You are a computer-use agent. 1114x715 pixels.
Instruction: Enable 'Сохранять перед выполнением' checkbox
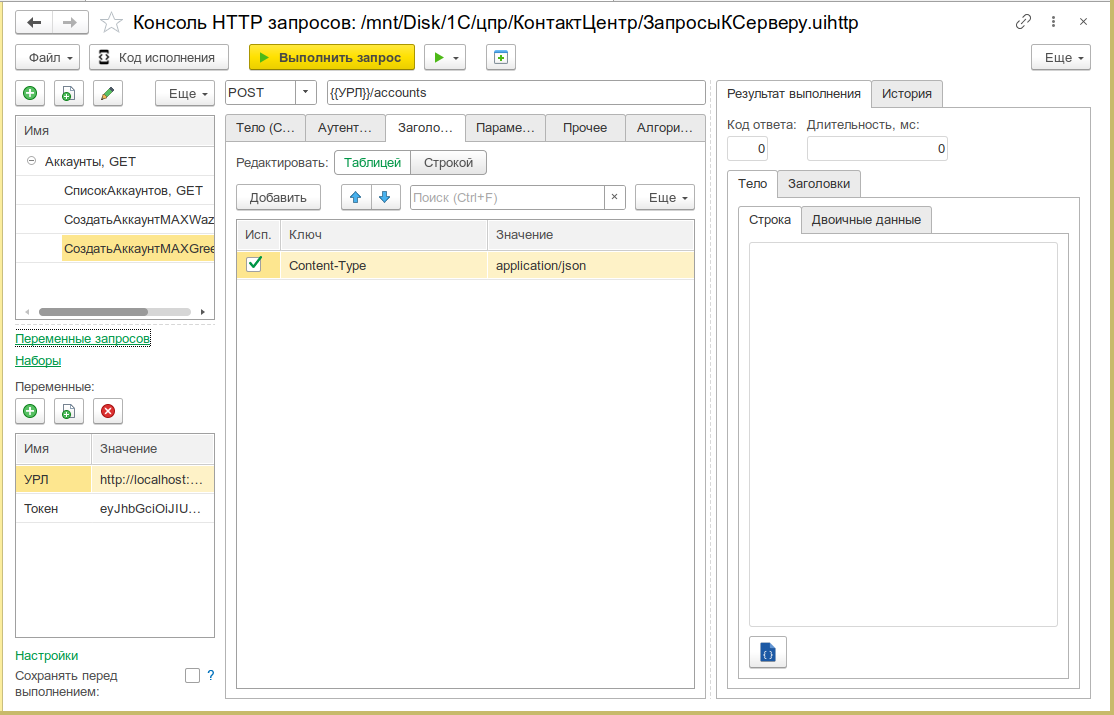pyautogui.click(x=193, y=675)
